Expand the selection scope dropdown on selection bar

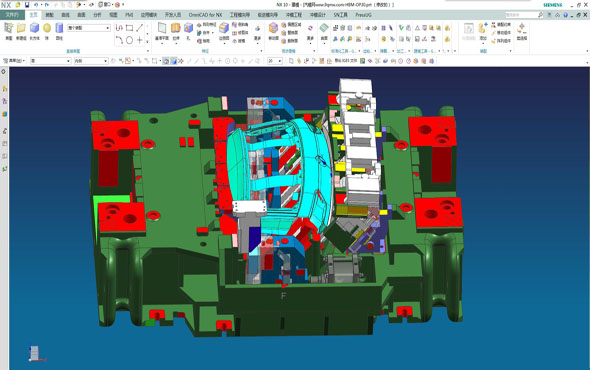click(91, 61)
